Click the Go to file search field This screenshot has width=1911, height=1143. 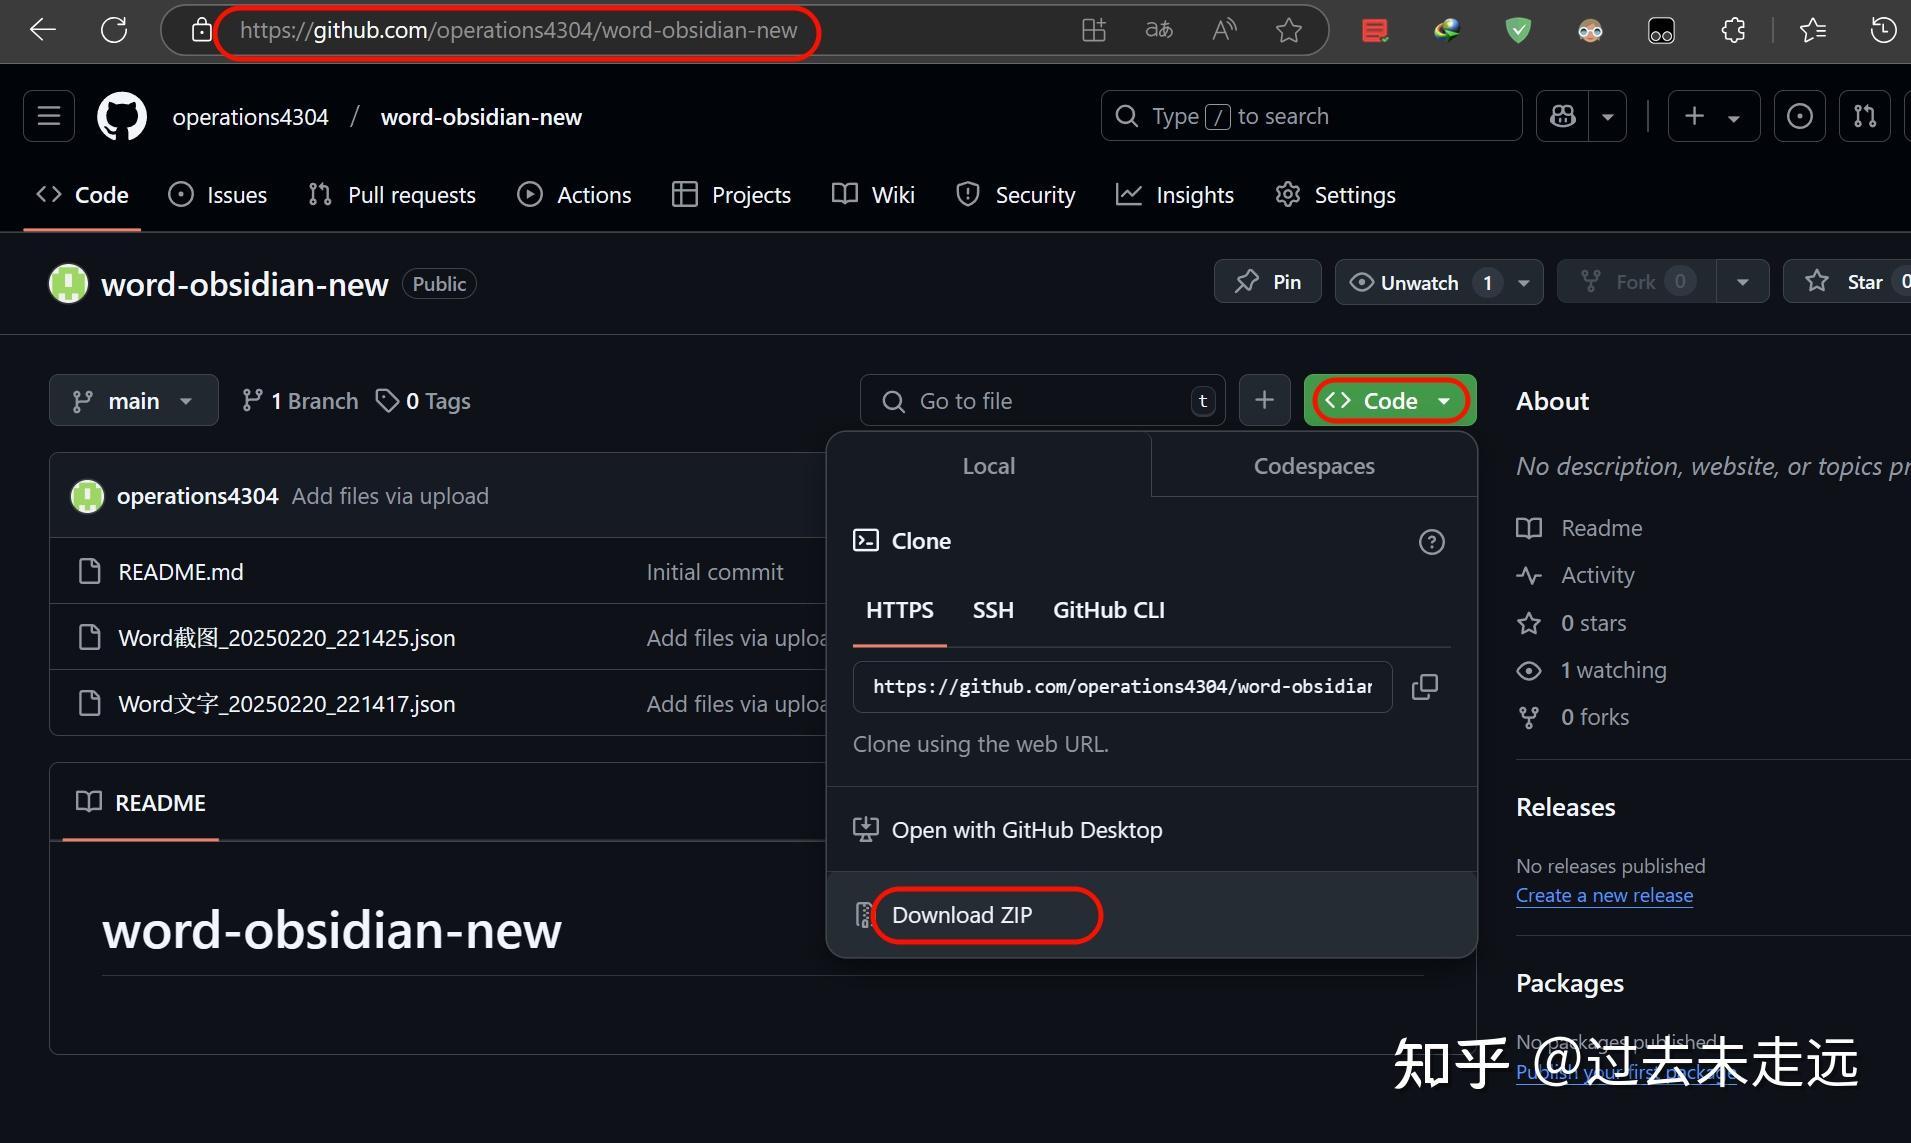[x=1040, y=400]
